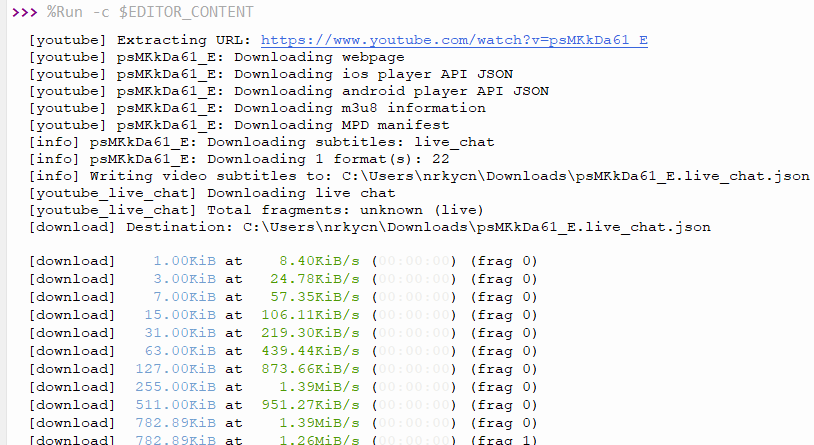Click the 24.78KiB/s speed value

[x=315, y=279]
